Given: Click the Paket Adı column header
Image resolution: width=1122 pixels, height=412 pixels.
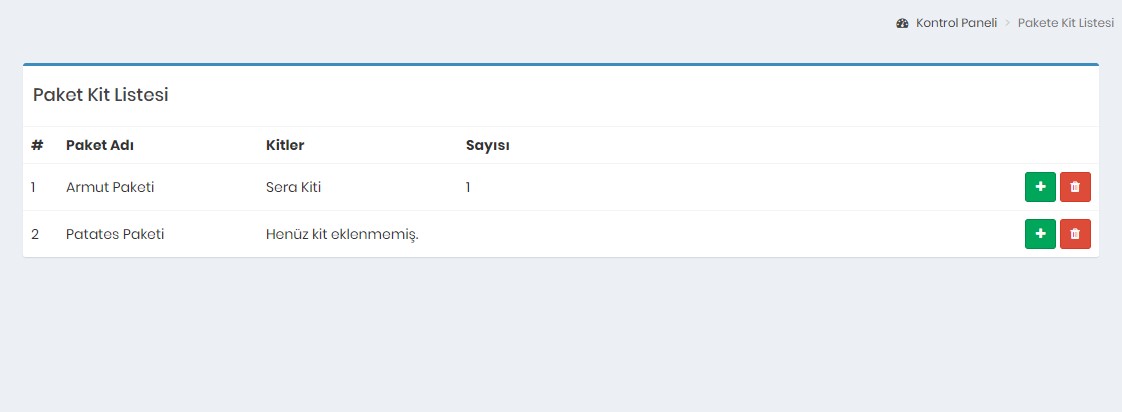Looking at the screenshot, I should pyautogui.click(x=100, y=145).
